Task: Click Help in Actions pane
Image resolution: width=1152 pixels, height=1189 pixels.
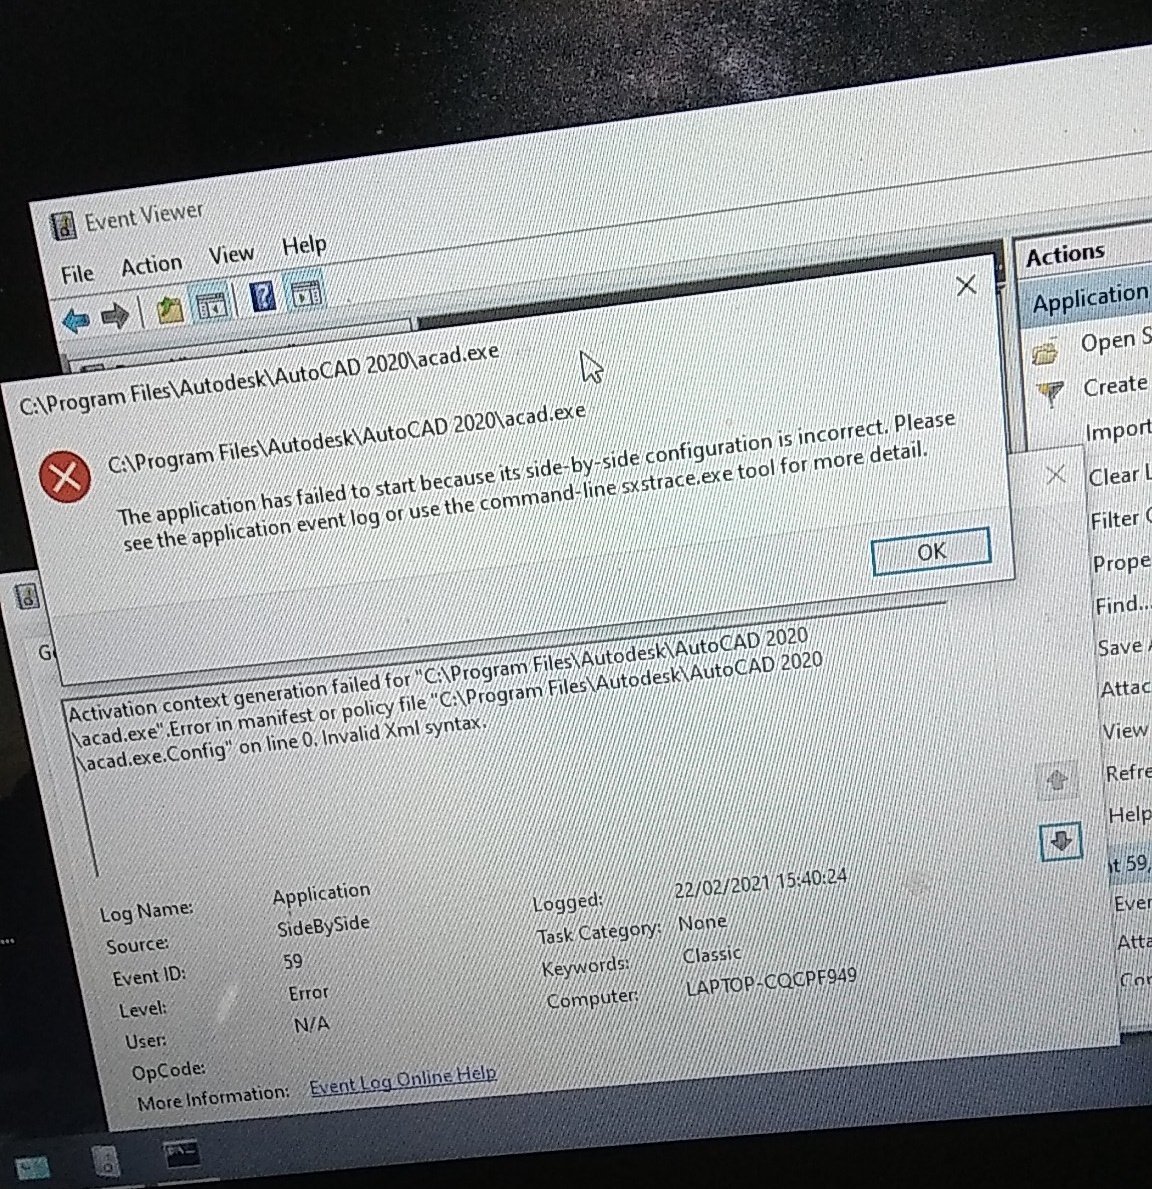Action: (1129, 815)
